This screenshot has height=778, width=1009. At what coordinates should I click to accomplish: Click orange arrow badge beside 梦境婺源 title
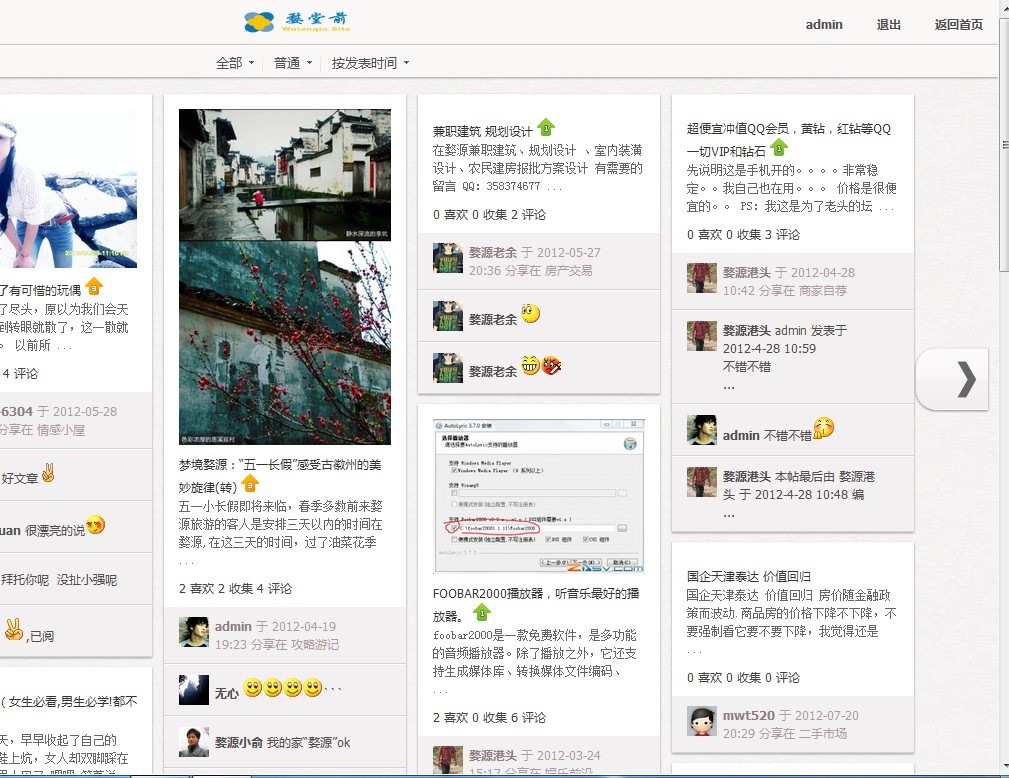[x=250, y=483]
